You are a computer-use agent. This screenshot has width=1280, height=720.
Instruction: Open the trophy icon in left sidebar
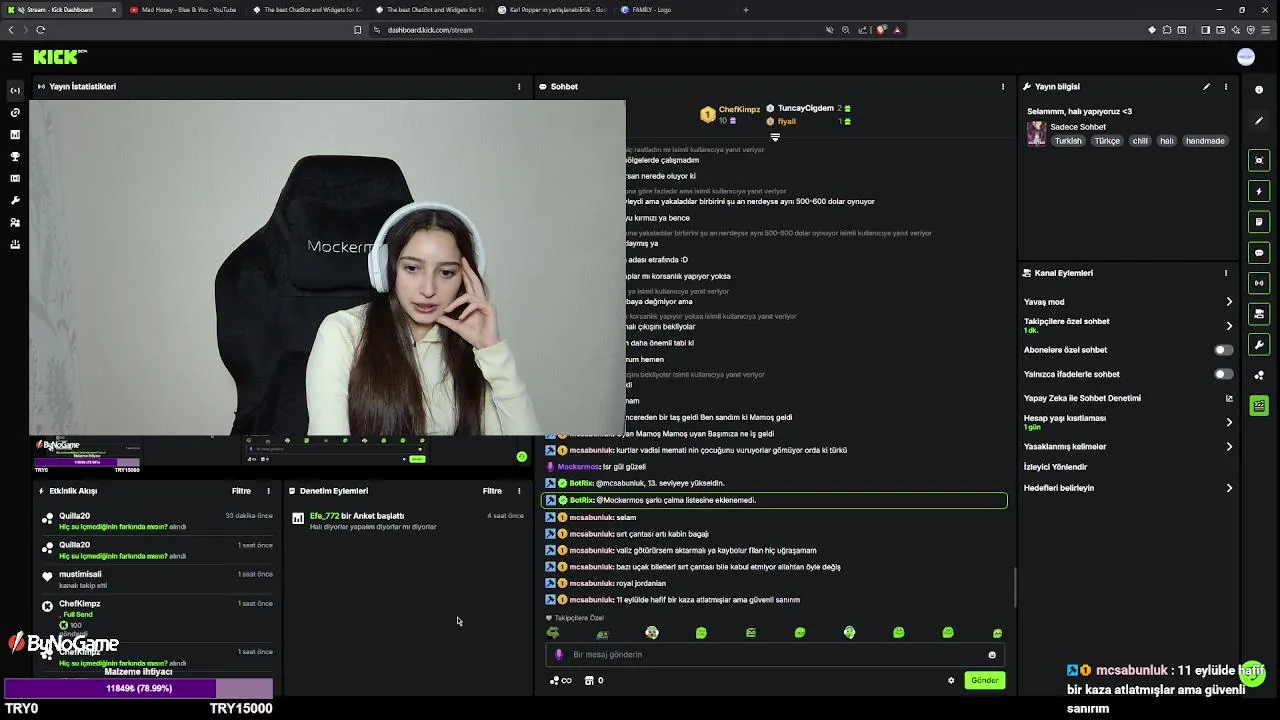pyautogui.click(x=15, y=156)
